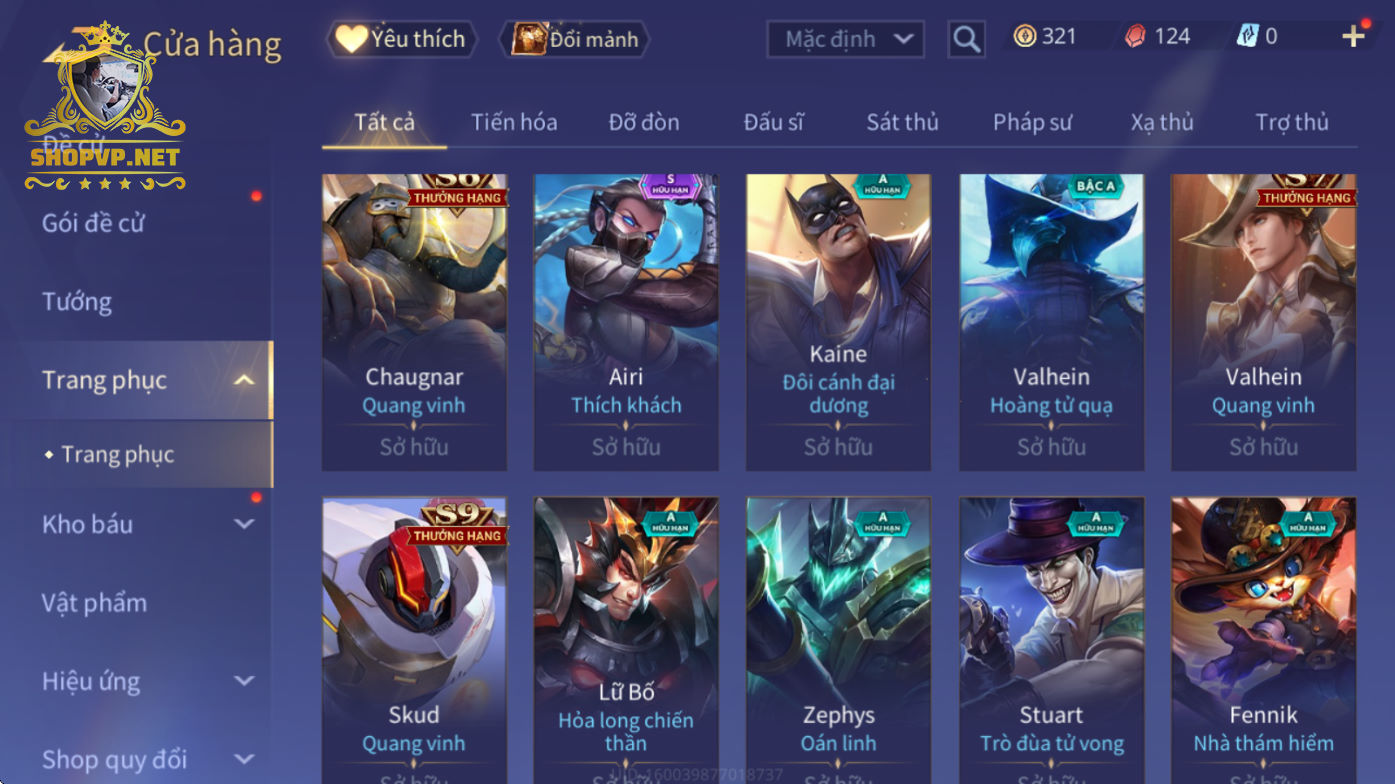Screen dimensions: 1395x784
Task: Switch to the Sát thủ tab
Action: 902,122
